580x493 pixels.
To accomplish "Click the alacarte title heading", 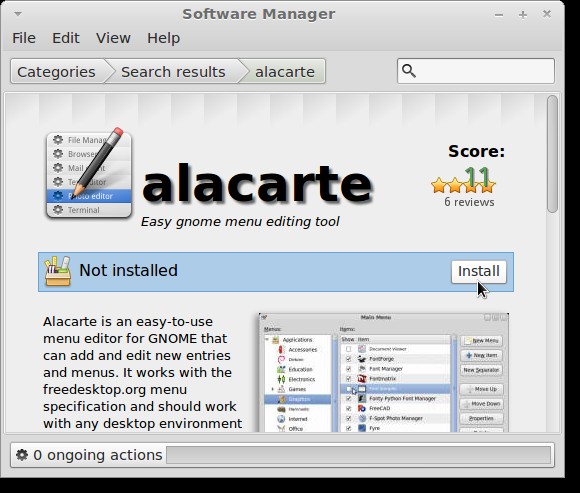I will point(257,184).
